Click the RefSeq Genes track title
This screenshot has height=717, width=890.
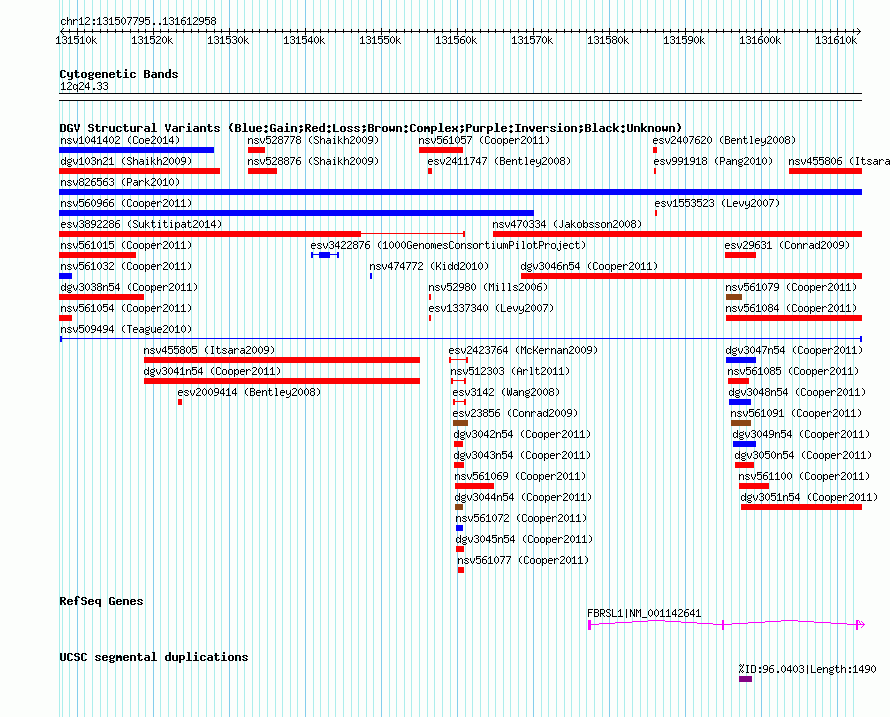[101, 601]
